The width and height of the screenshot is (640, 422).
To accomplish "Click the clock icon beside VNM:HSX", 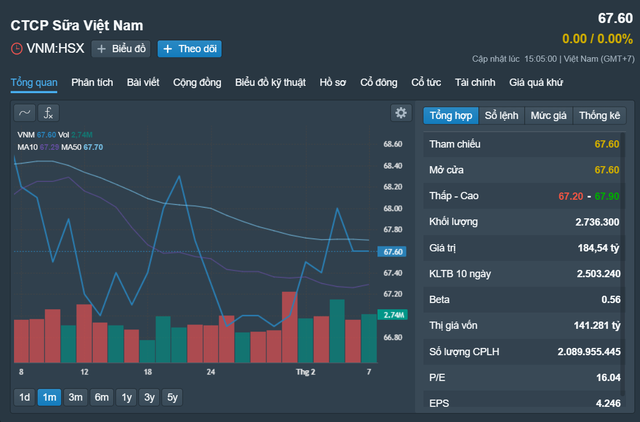I will coord(16,48).
